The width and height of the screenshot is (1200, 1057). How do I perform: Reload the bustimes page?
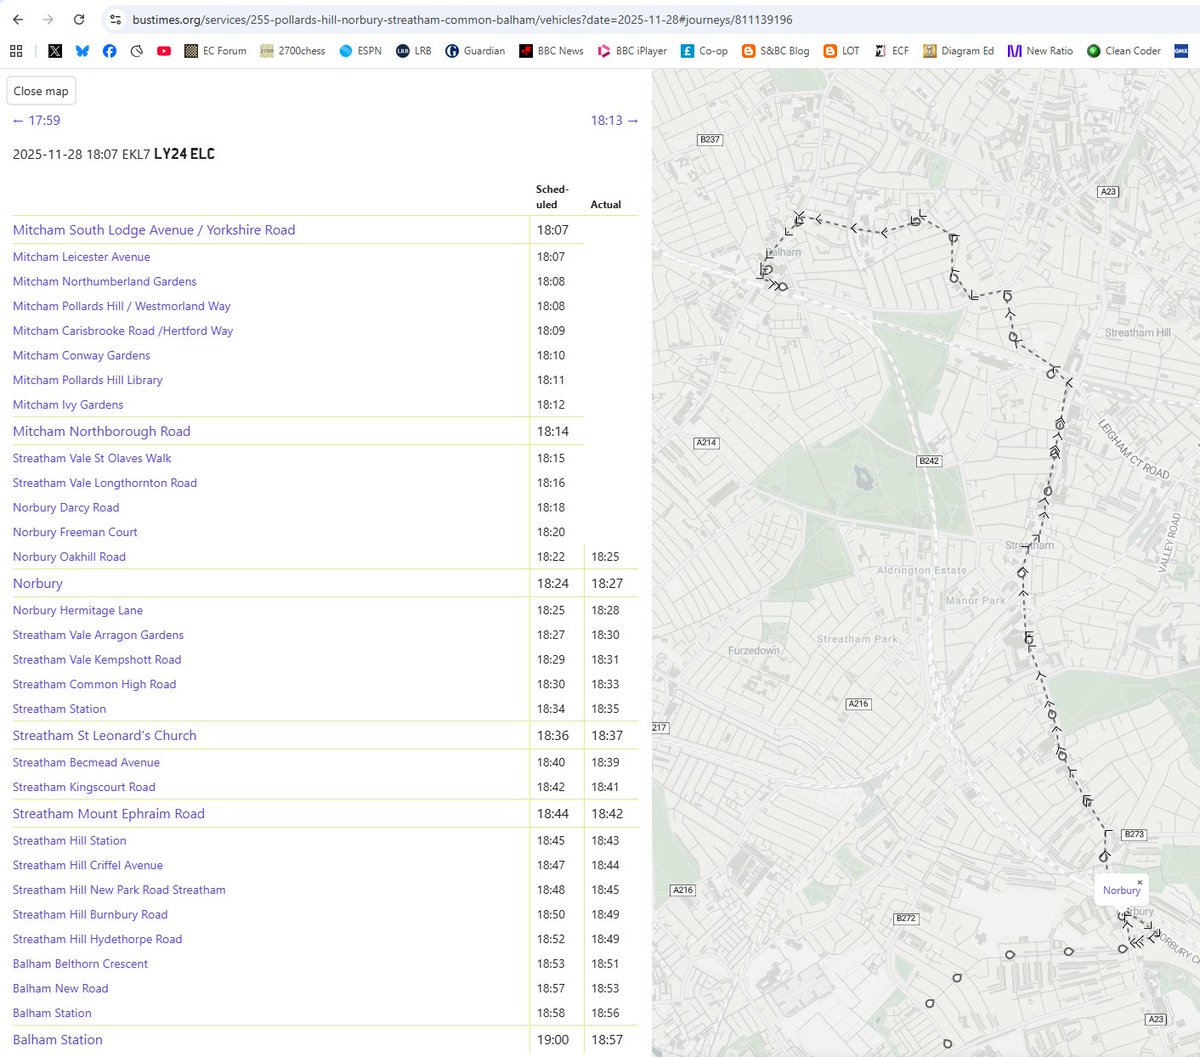(79, 19)
